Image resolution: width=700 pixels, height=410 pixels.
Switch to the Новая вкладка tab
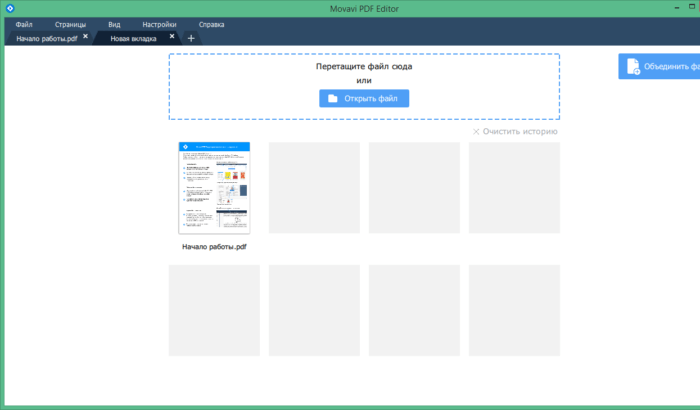click(x=133, y=38)
